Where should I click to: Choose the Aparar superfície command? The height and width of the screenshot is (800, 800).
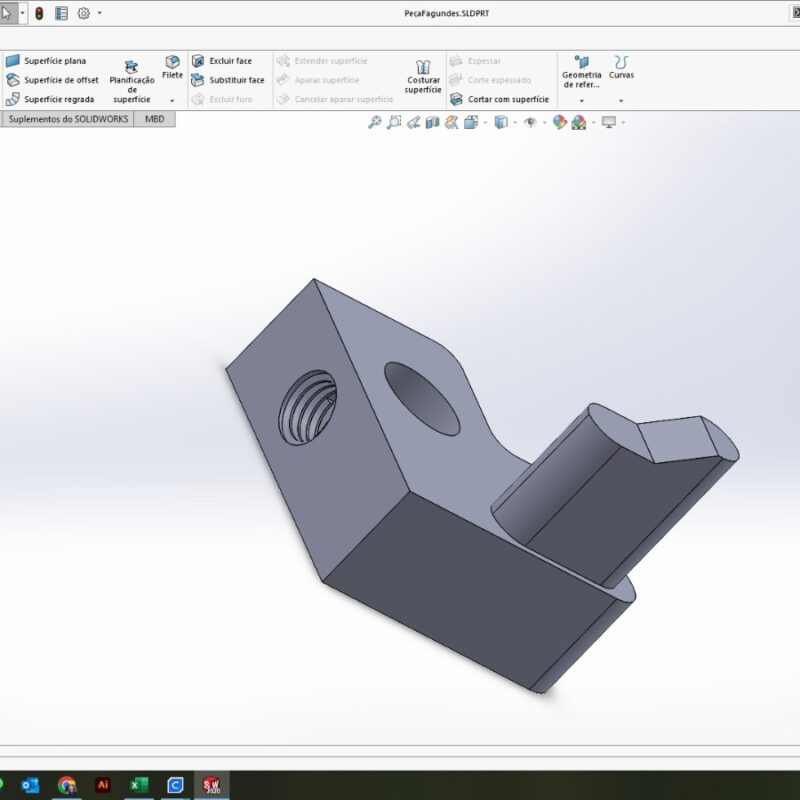[318, 80]
